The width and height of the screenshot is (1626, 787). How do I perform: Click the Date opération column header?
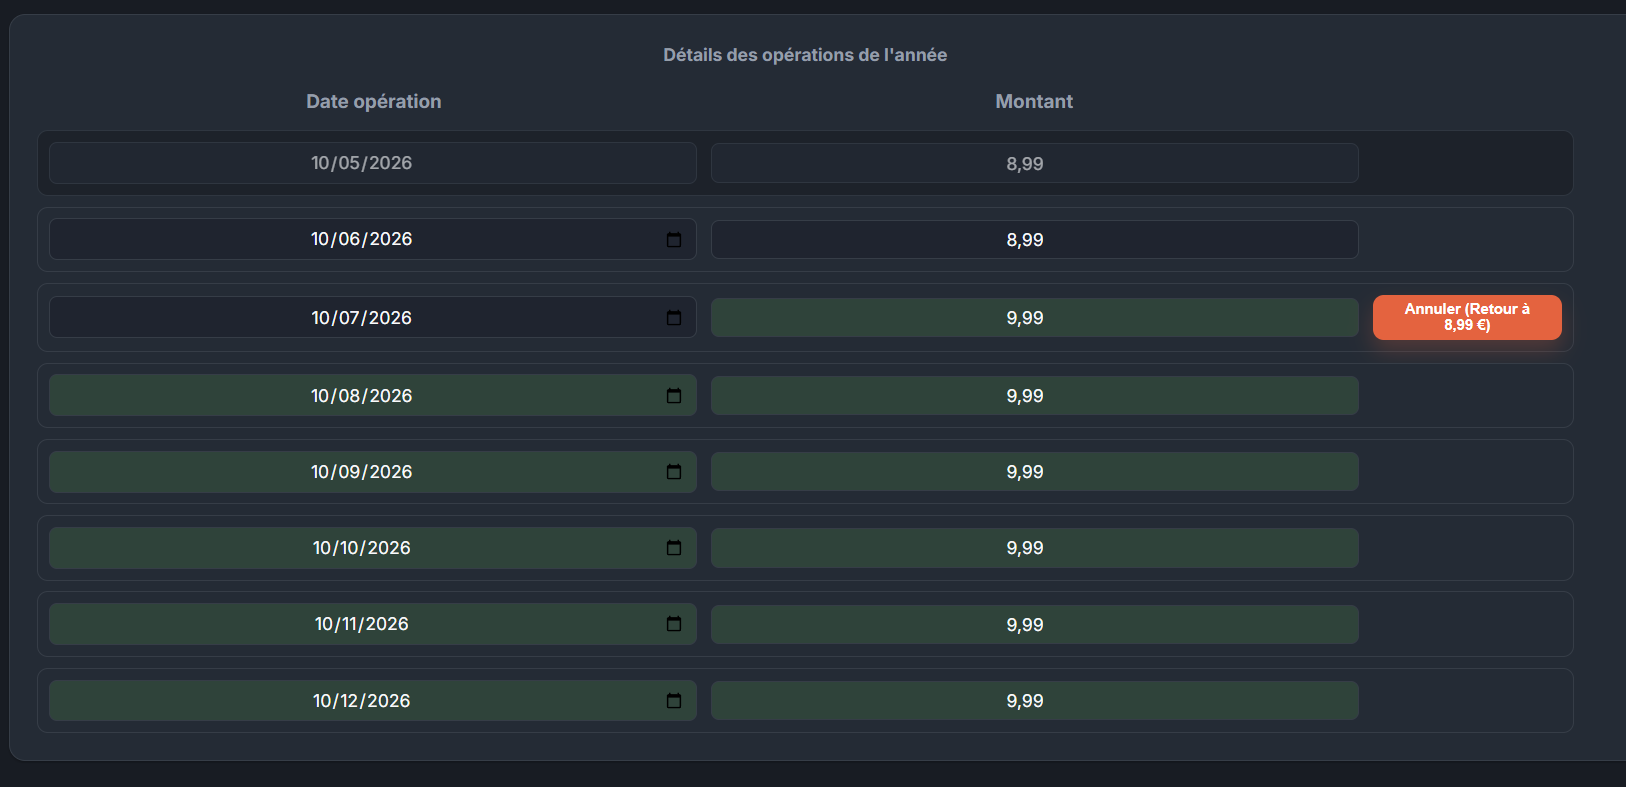[x=374, y=101]
